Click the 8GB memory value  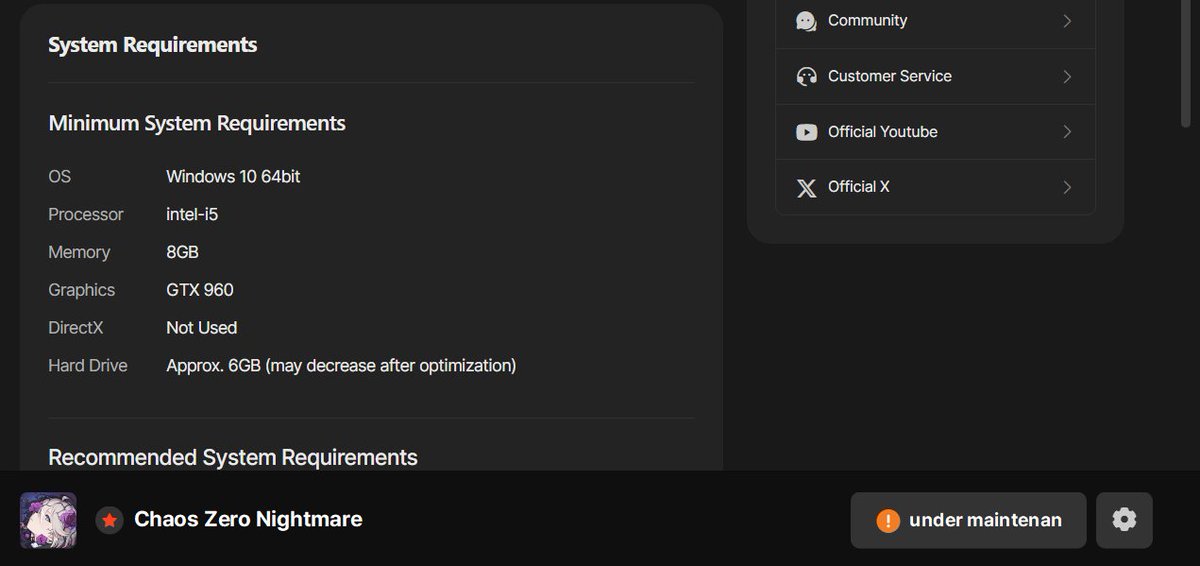tap(182, 253)
